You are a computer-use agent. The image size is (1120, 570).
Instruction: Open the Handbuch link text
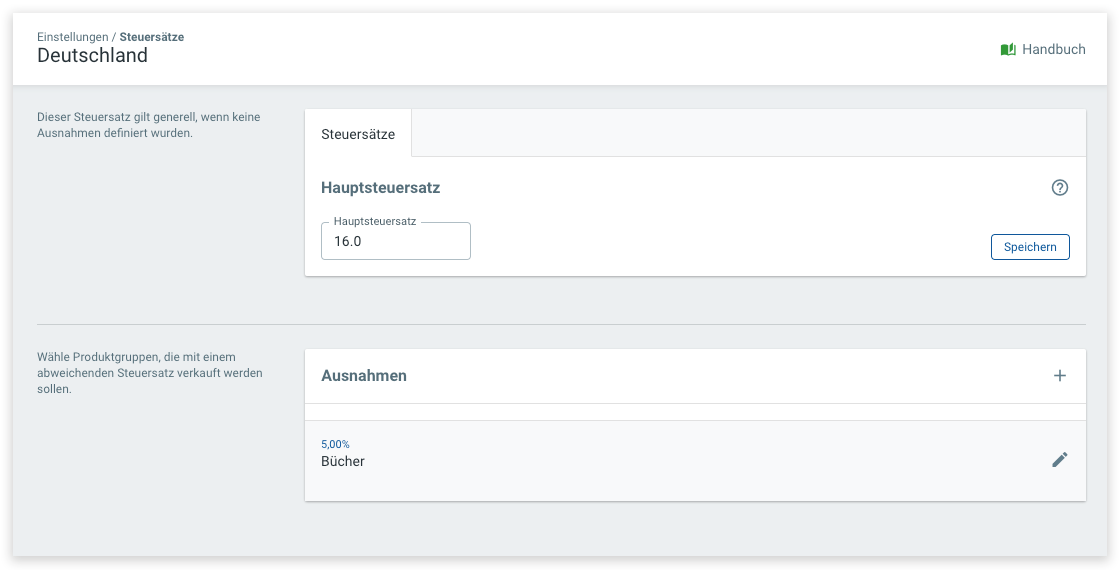click(1054, 49)
